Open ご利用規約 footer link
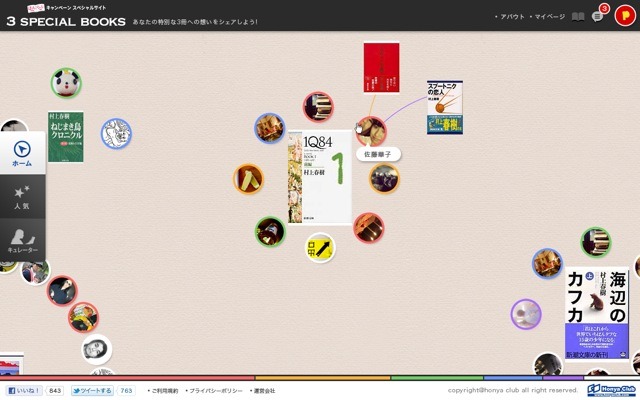The width and height of the screenshot is (640, 400). click(x=163, y=391)
